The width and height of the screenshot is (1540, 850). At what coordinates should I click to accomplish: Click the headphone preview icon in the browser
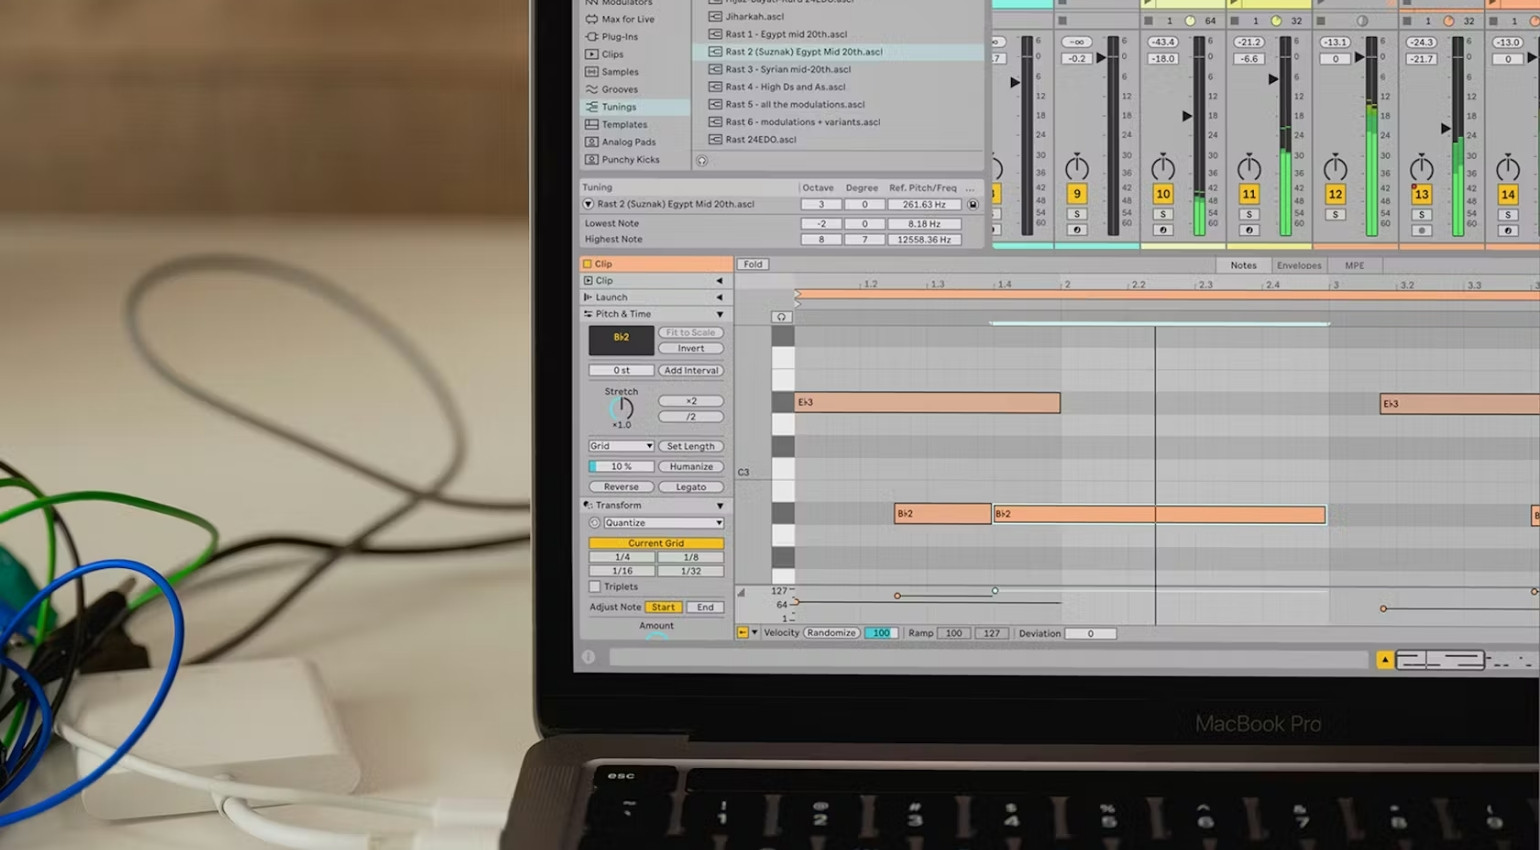pyautogui.click(x=702, y=160)
